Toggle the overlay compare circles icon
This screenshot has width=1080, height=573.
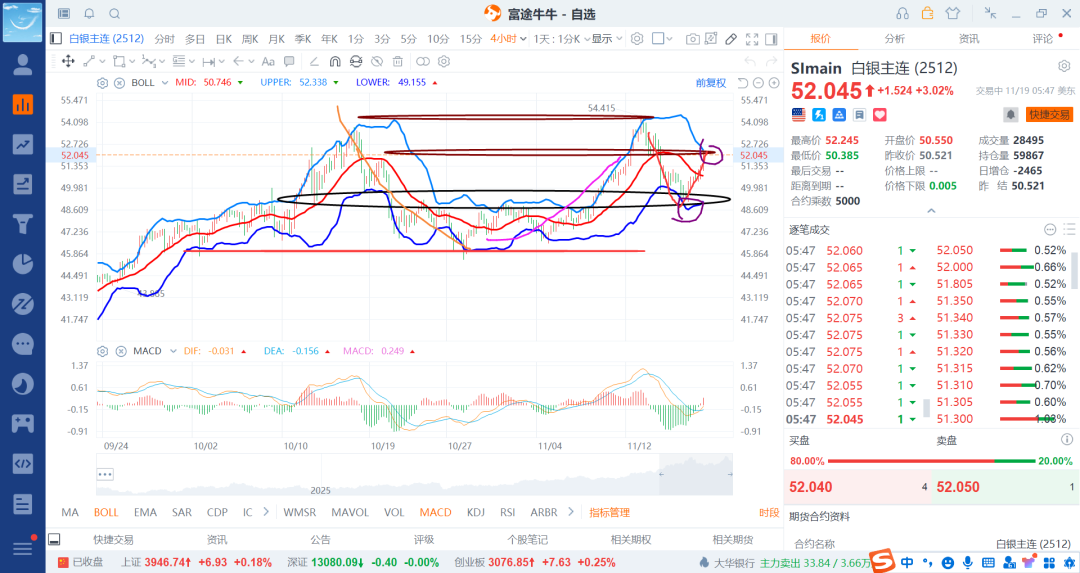coord(423,61)
